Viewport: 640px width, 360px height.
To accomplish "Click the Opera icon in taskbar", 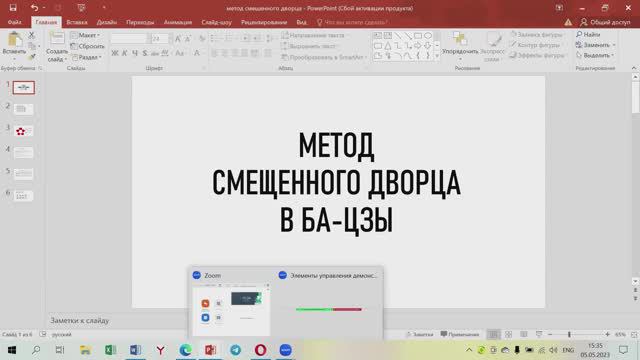I will coord(260,350).
